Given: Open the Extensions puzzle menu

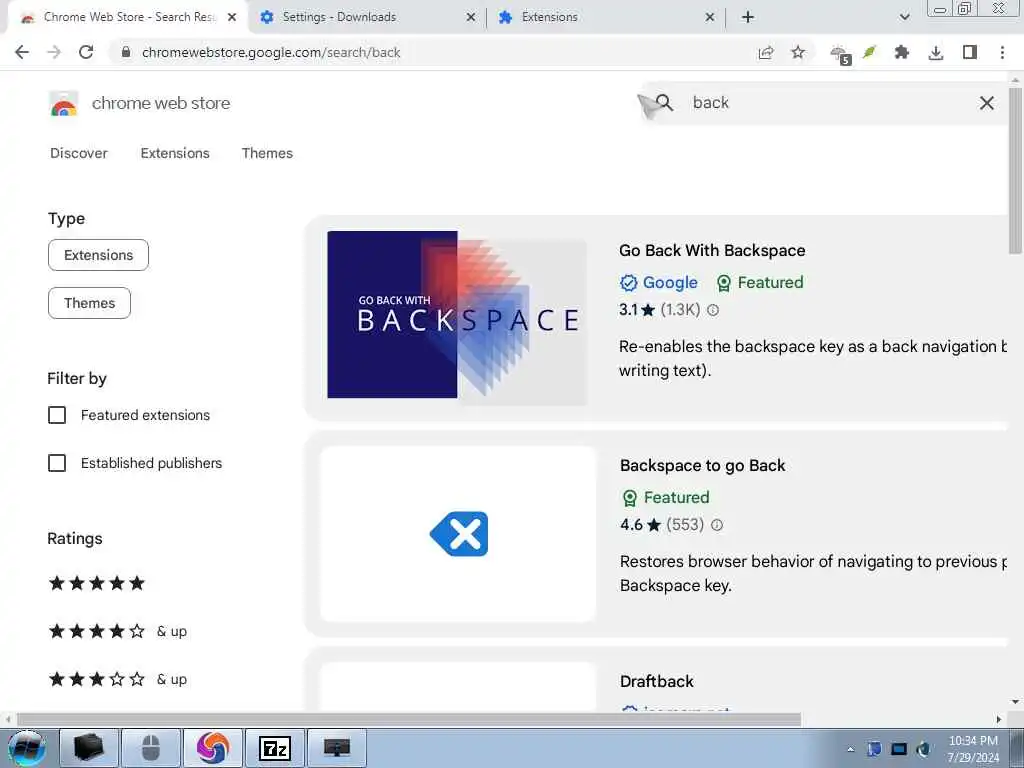Looking at the screenshot, I should coord(902,52).
